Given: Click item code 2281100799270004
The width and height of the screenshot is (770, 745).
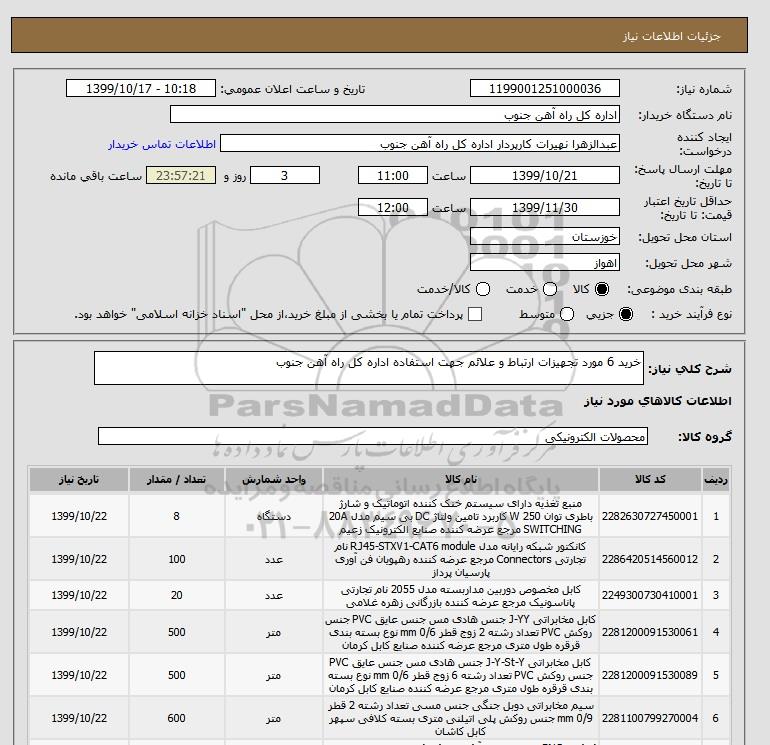Looking at the screenshot, I should [x=650, y=718].
